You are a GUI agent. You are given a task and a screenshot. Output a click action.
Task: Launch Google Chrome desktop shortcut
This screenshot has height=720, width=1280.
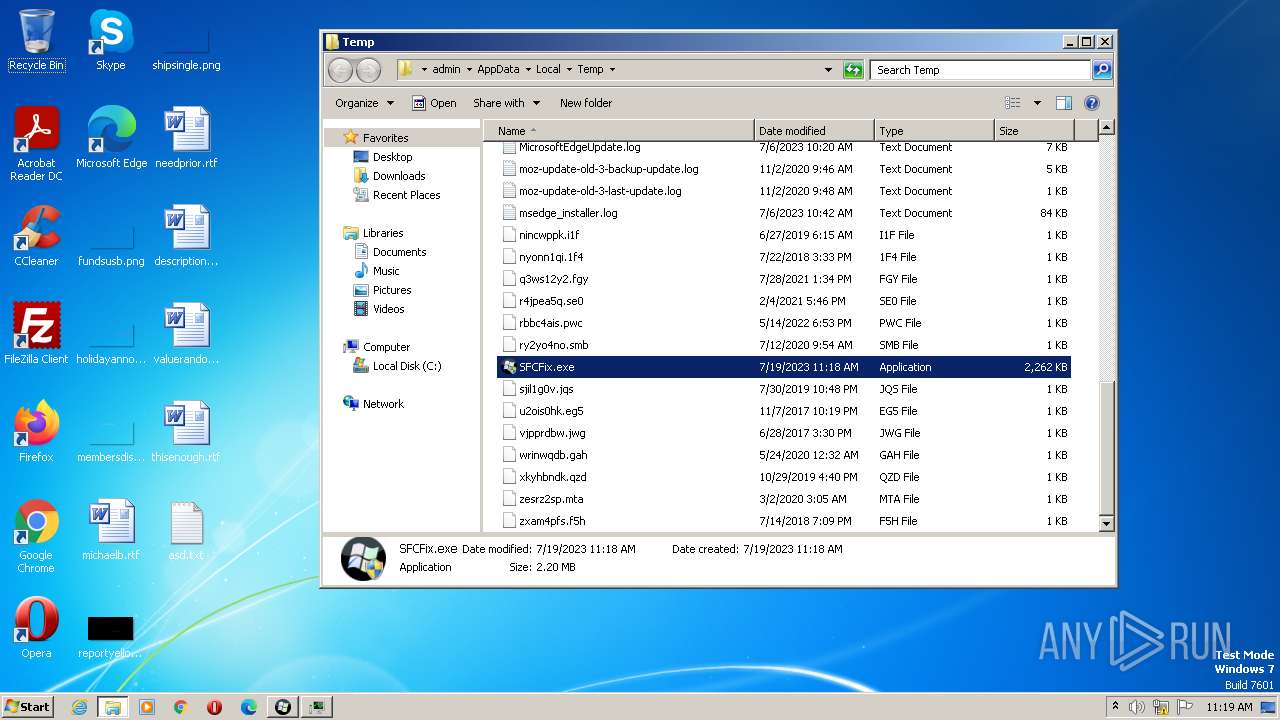(x=36, y=536)
